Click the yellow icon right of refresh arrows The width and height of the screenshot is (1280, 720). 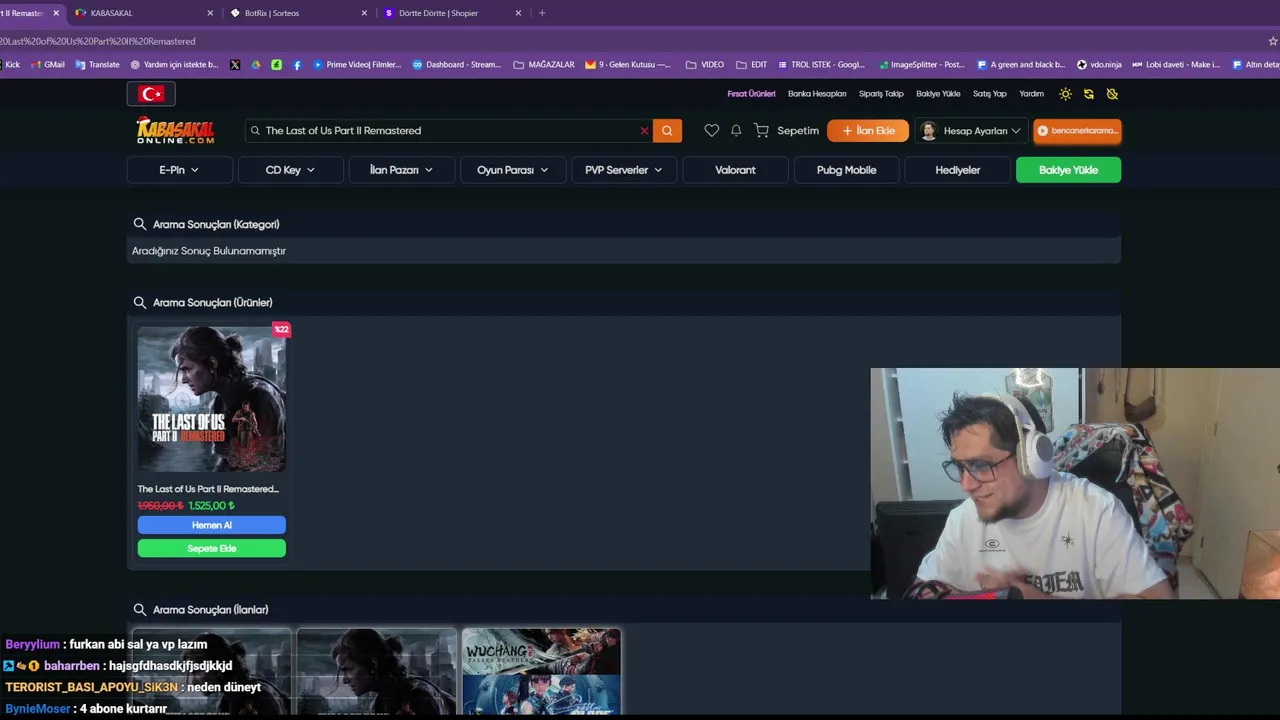pyautogui.click(x=1112, y=94)
